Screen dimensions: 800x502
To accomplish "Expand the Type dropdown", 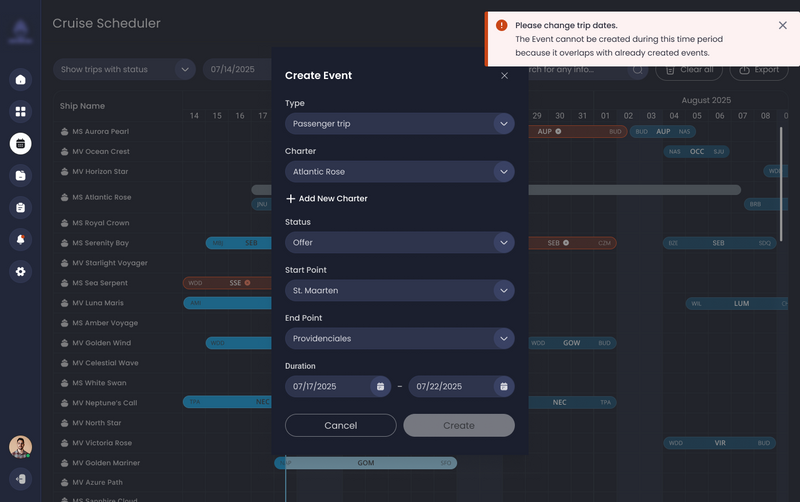I will click(x=399, y=124).
